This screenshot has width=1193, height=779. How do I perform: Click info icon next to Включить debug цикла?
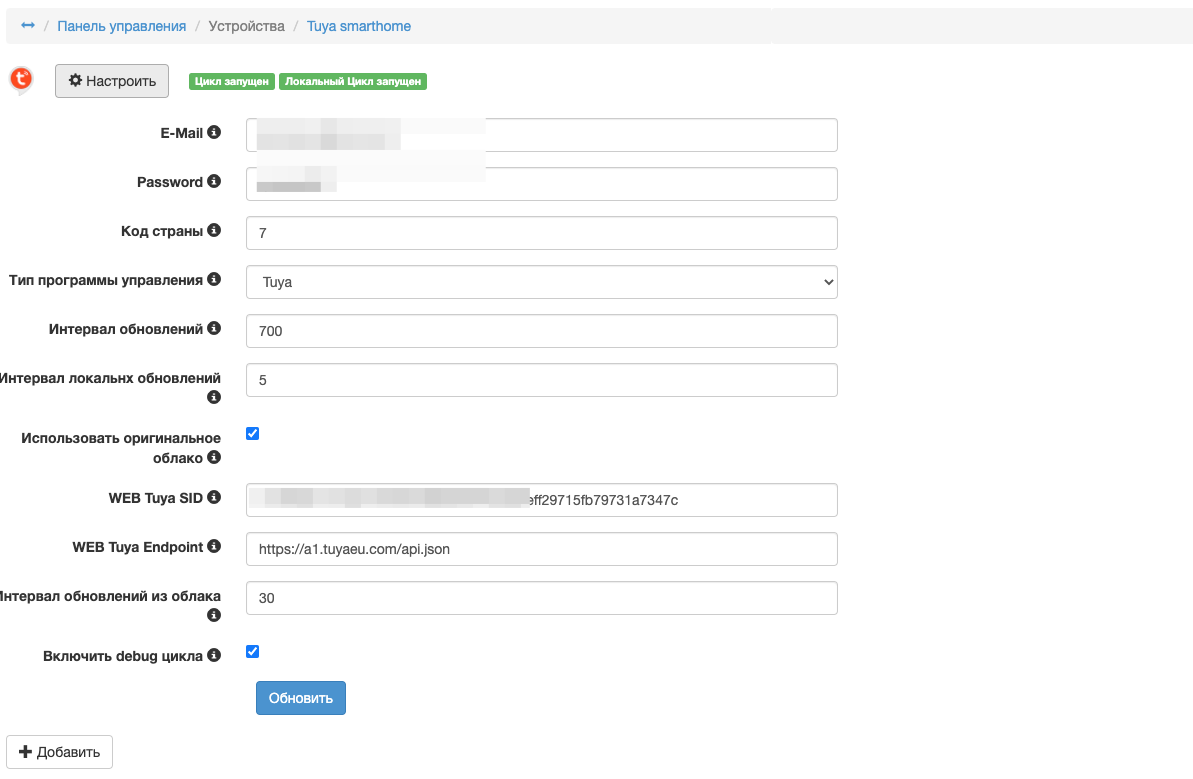tap(214, 656)
